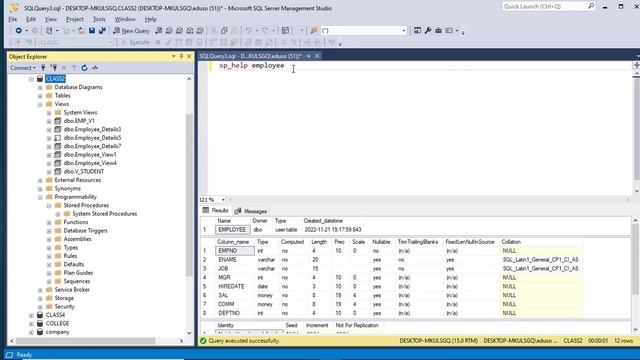The image size is (640, 360).
Task: Open the editor zoom percentage dropdown
Action: point(223,200)
